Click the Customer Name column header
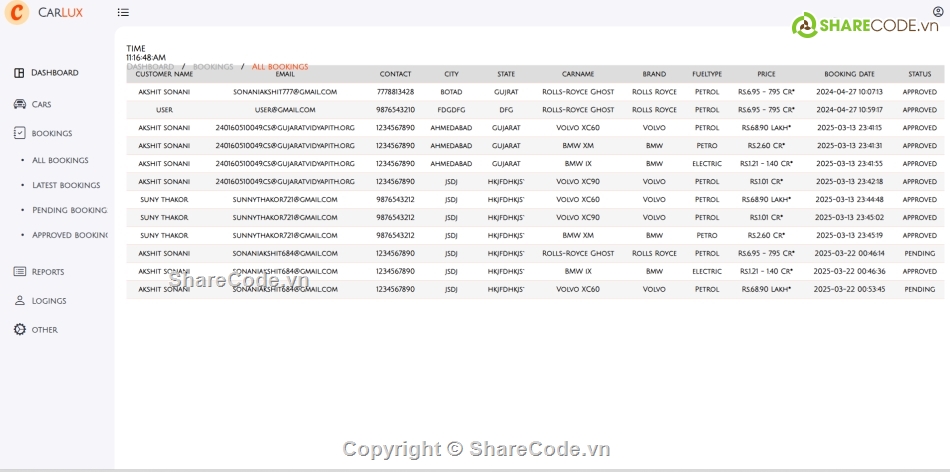This screenshot has width=950, height=472. click(164, 74)
